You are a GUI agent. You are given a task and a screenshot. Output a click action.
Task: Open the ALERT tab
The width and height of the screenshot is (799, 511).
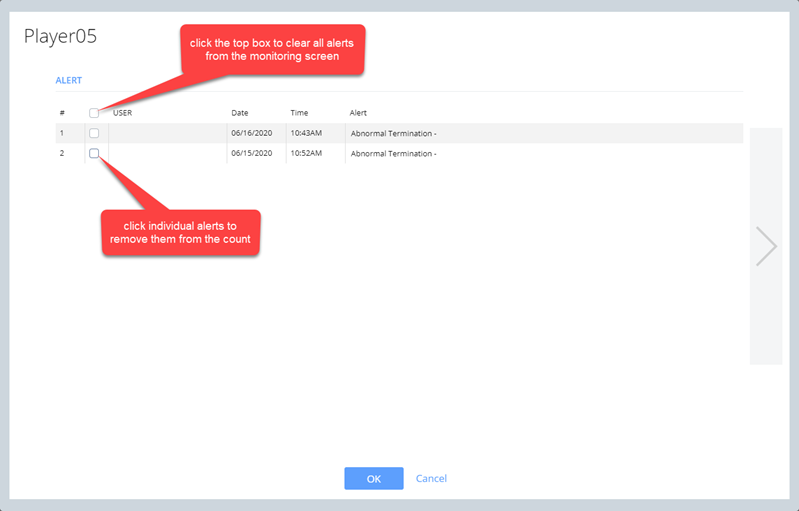[x=68, y=80]
